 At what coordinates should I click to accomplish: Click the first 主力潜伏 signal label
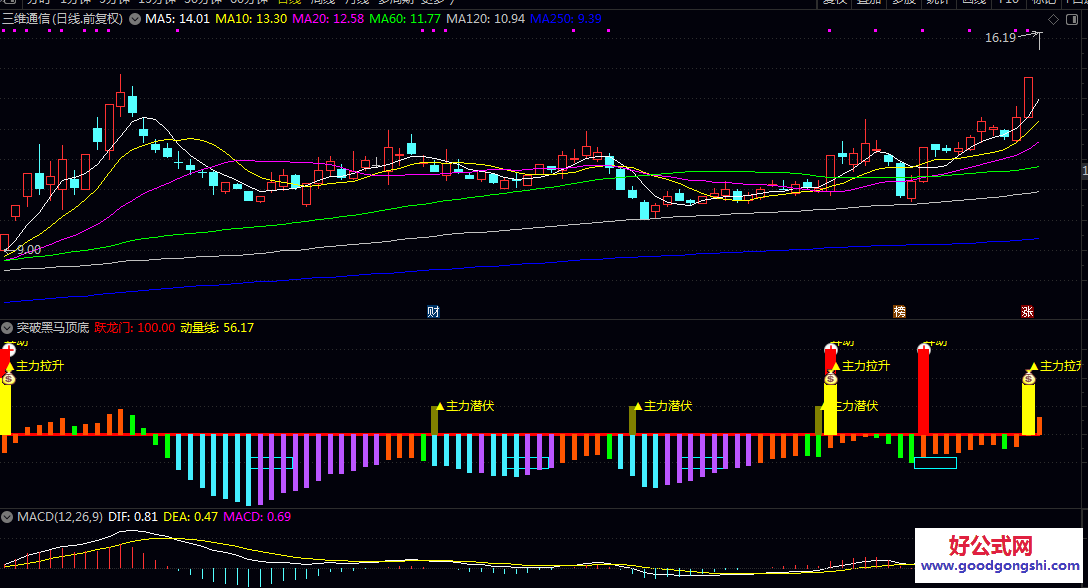469,406
